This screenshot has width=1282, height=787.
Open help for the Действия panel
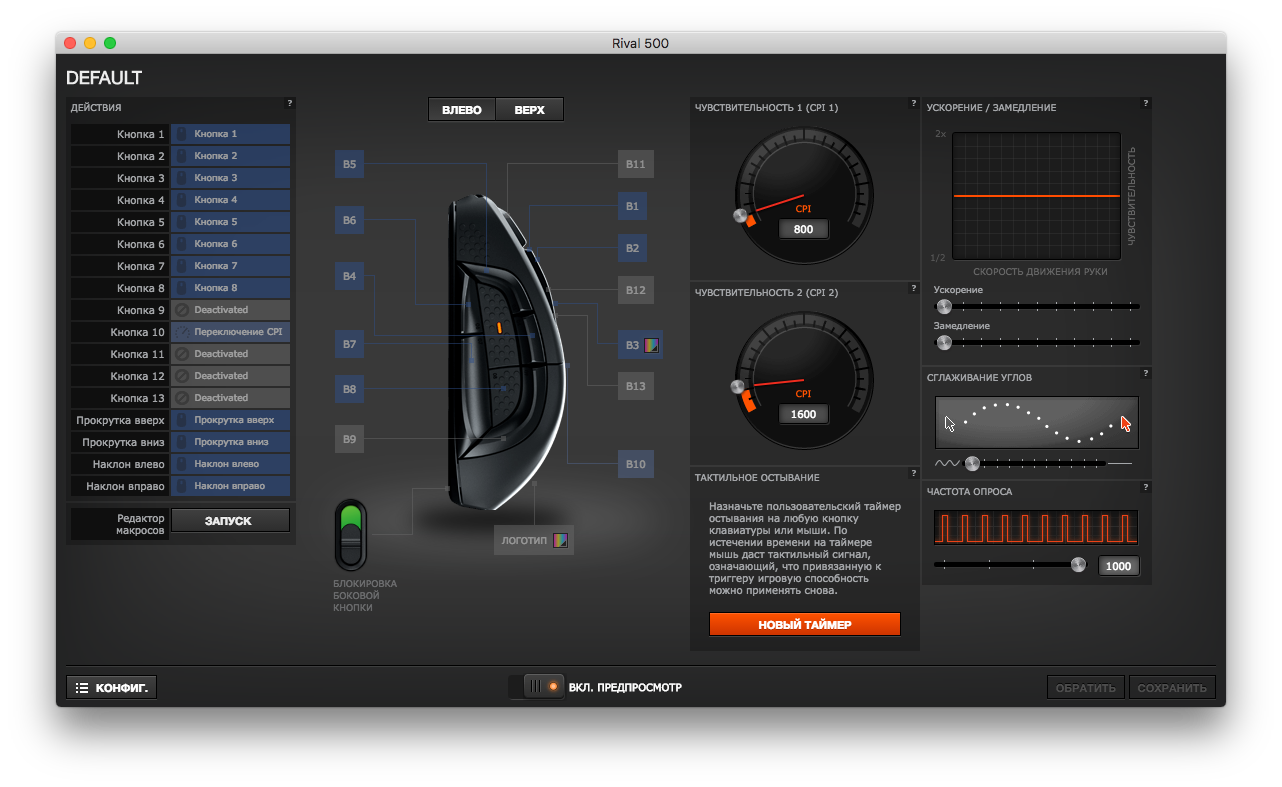point(290,103)
